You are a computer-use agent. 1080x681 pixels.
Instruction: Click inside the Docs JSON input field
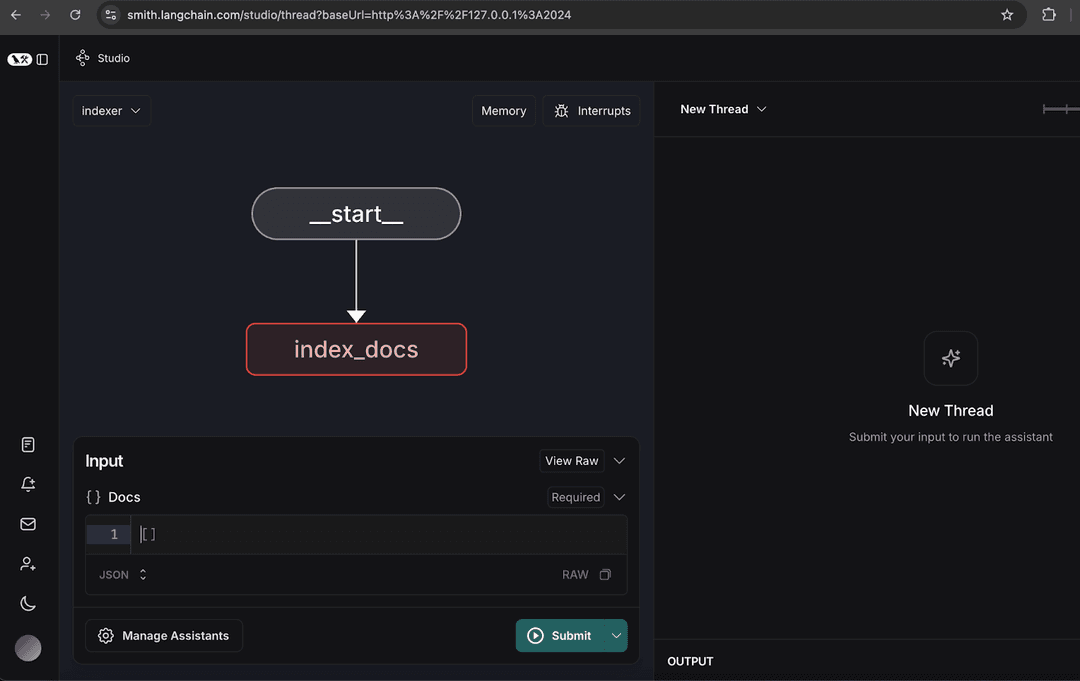point(380,533)
